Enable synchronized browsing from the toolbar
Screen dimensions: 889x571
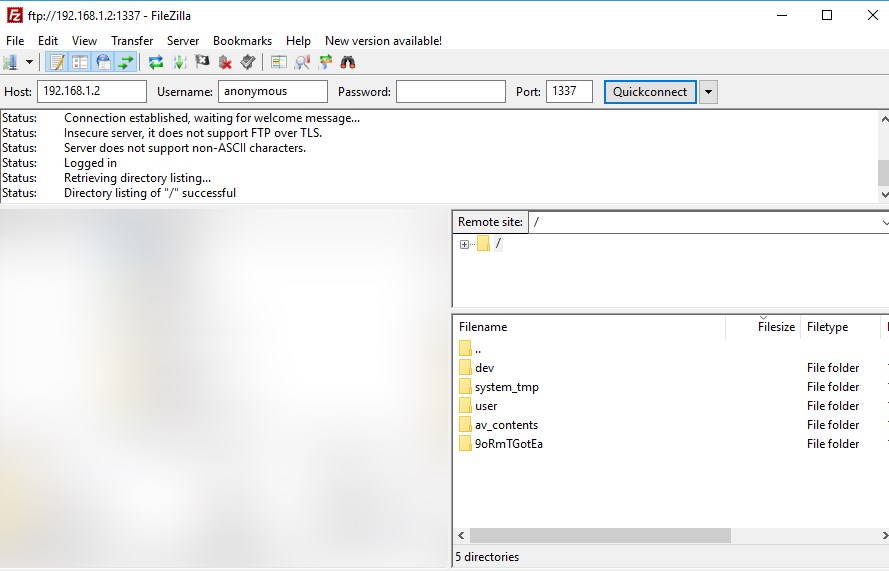(325, 62)
